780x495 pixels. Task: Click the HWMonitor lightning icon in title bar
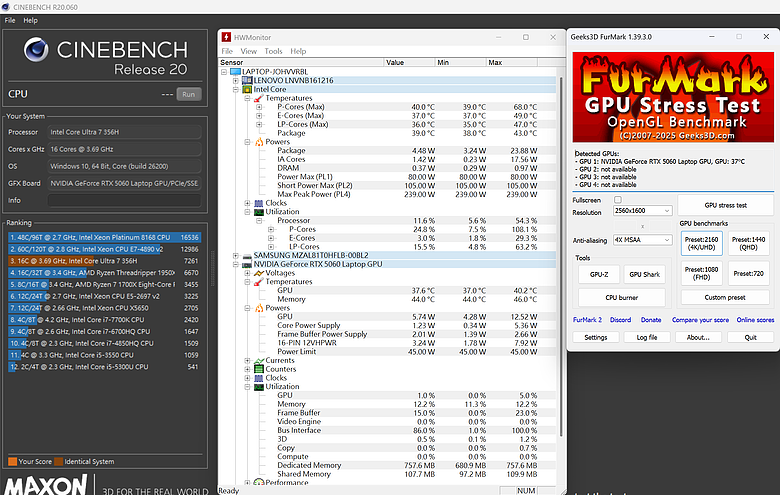coord(226,37)
